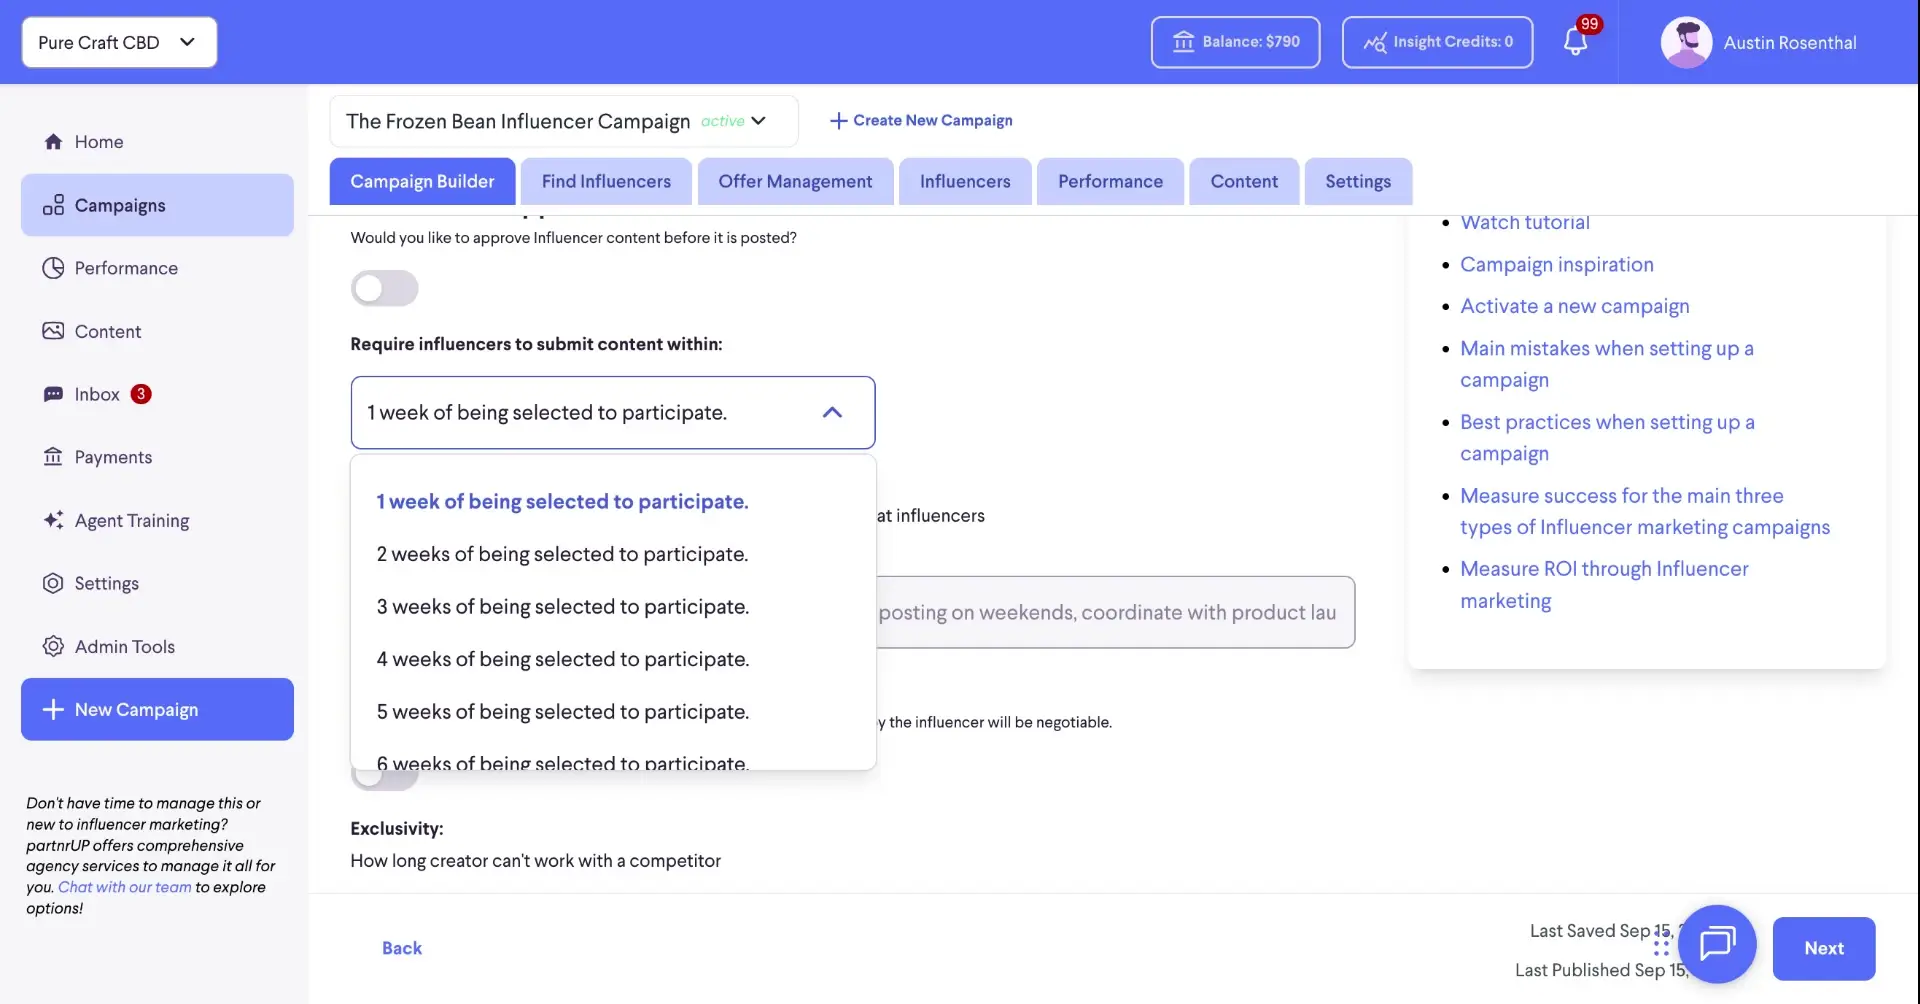Screen dimensions: 1920x1004
Task: Click the Performance clock icon in sidebar
Action: pyautogui.click(x=53, y=268)
